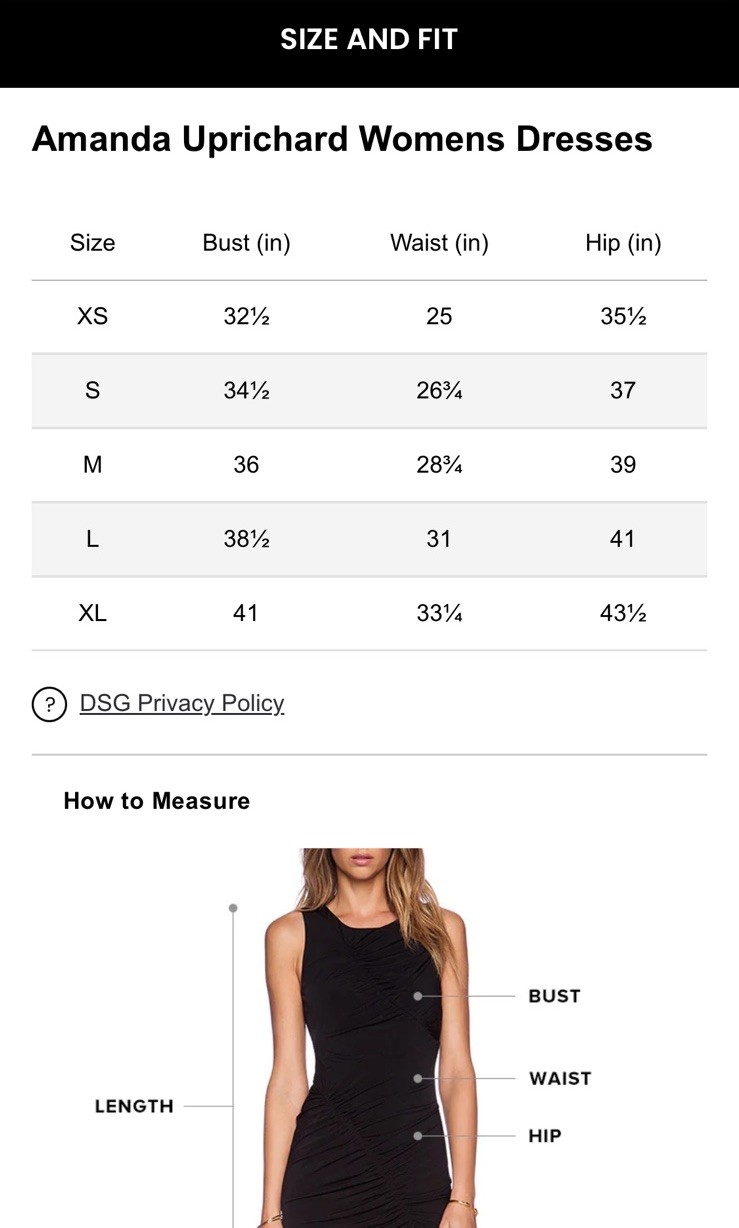
Task: Open the DSG Privacy Policy link
Action: [x=182, y=703]
